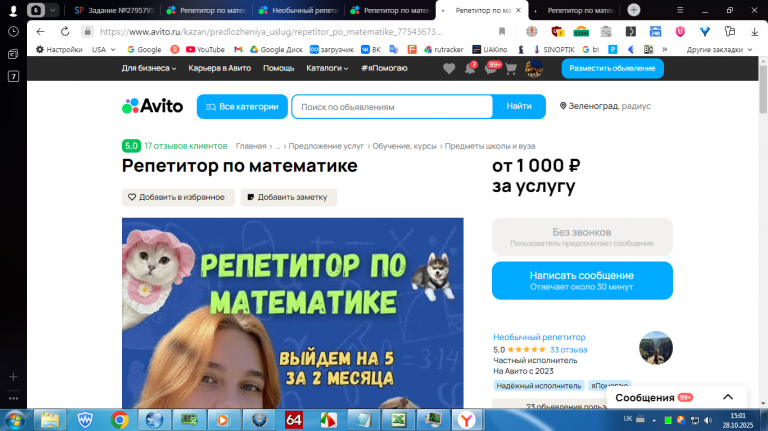Open the Avito favorites heart icon
768x431 pixels.
click(449, 69)
